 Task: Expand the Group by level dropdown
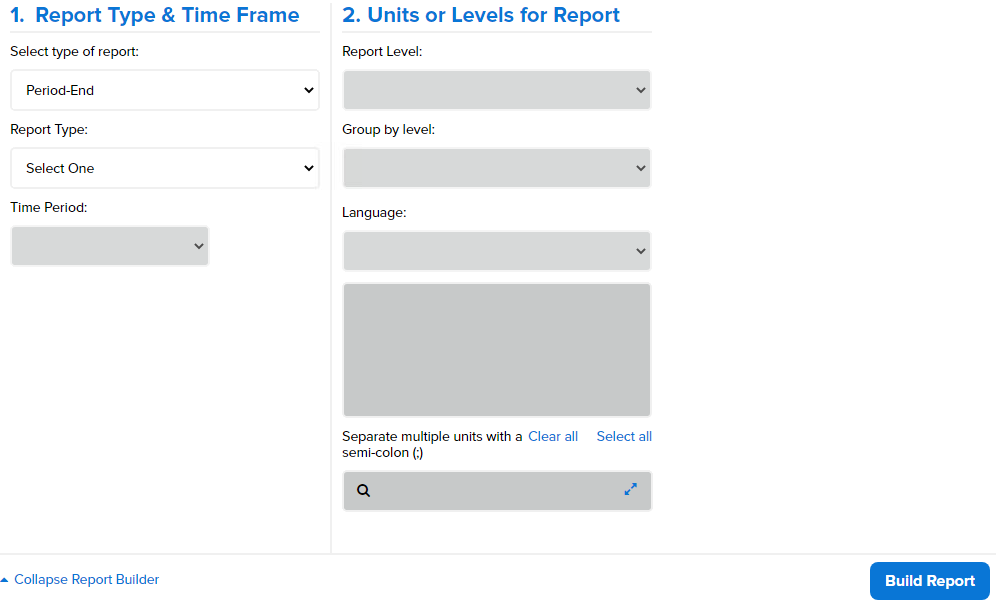(497, 168)
